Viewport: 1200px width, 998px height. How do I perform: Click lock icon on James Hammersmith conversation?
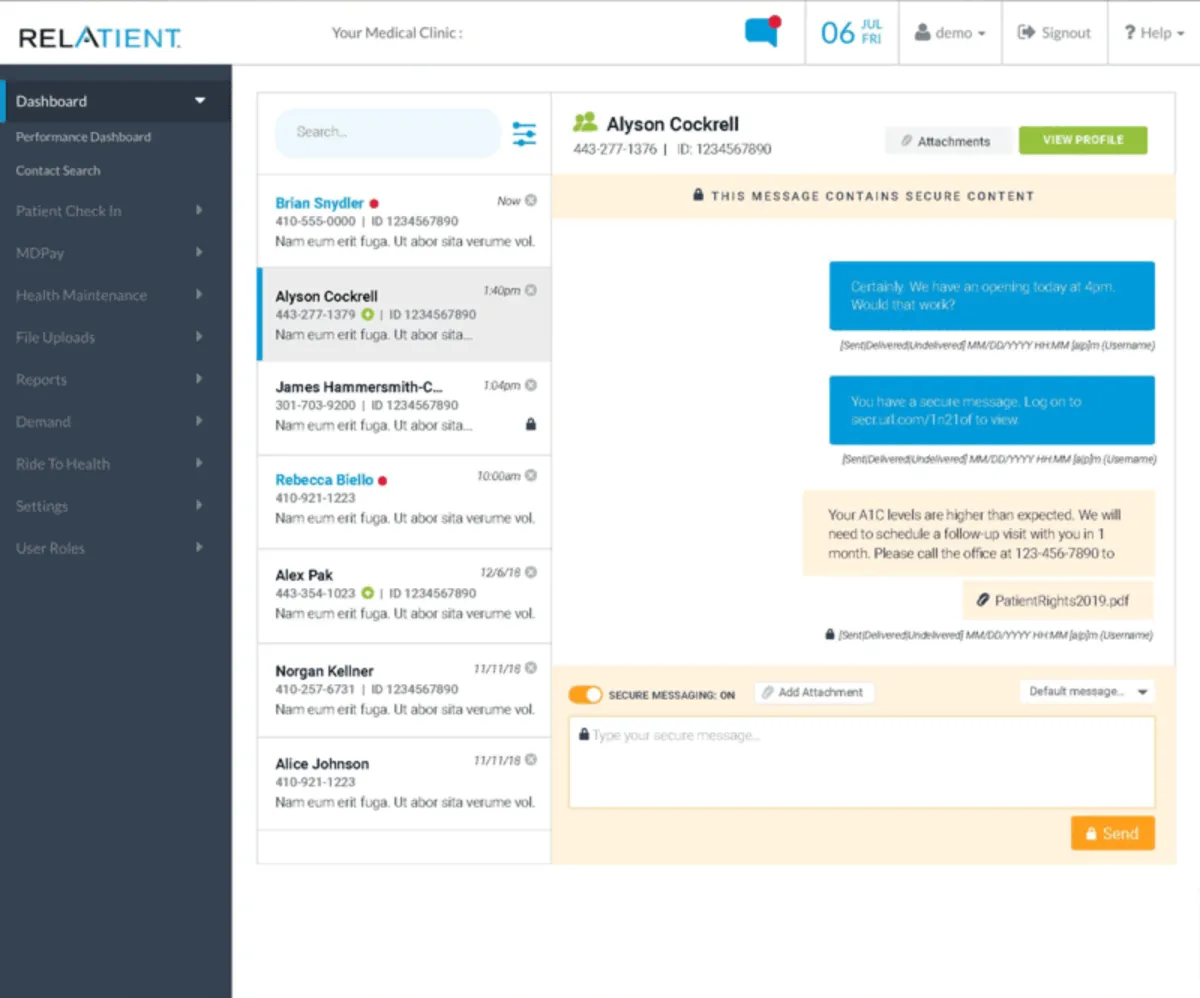tap(531, 424)
